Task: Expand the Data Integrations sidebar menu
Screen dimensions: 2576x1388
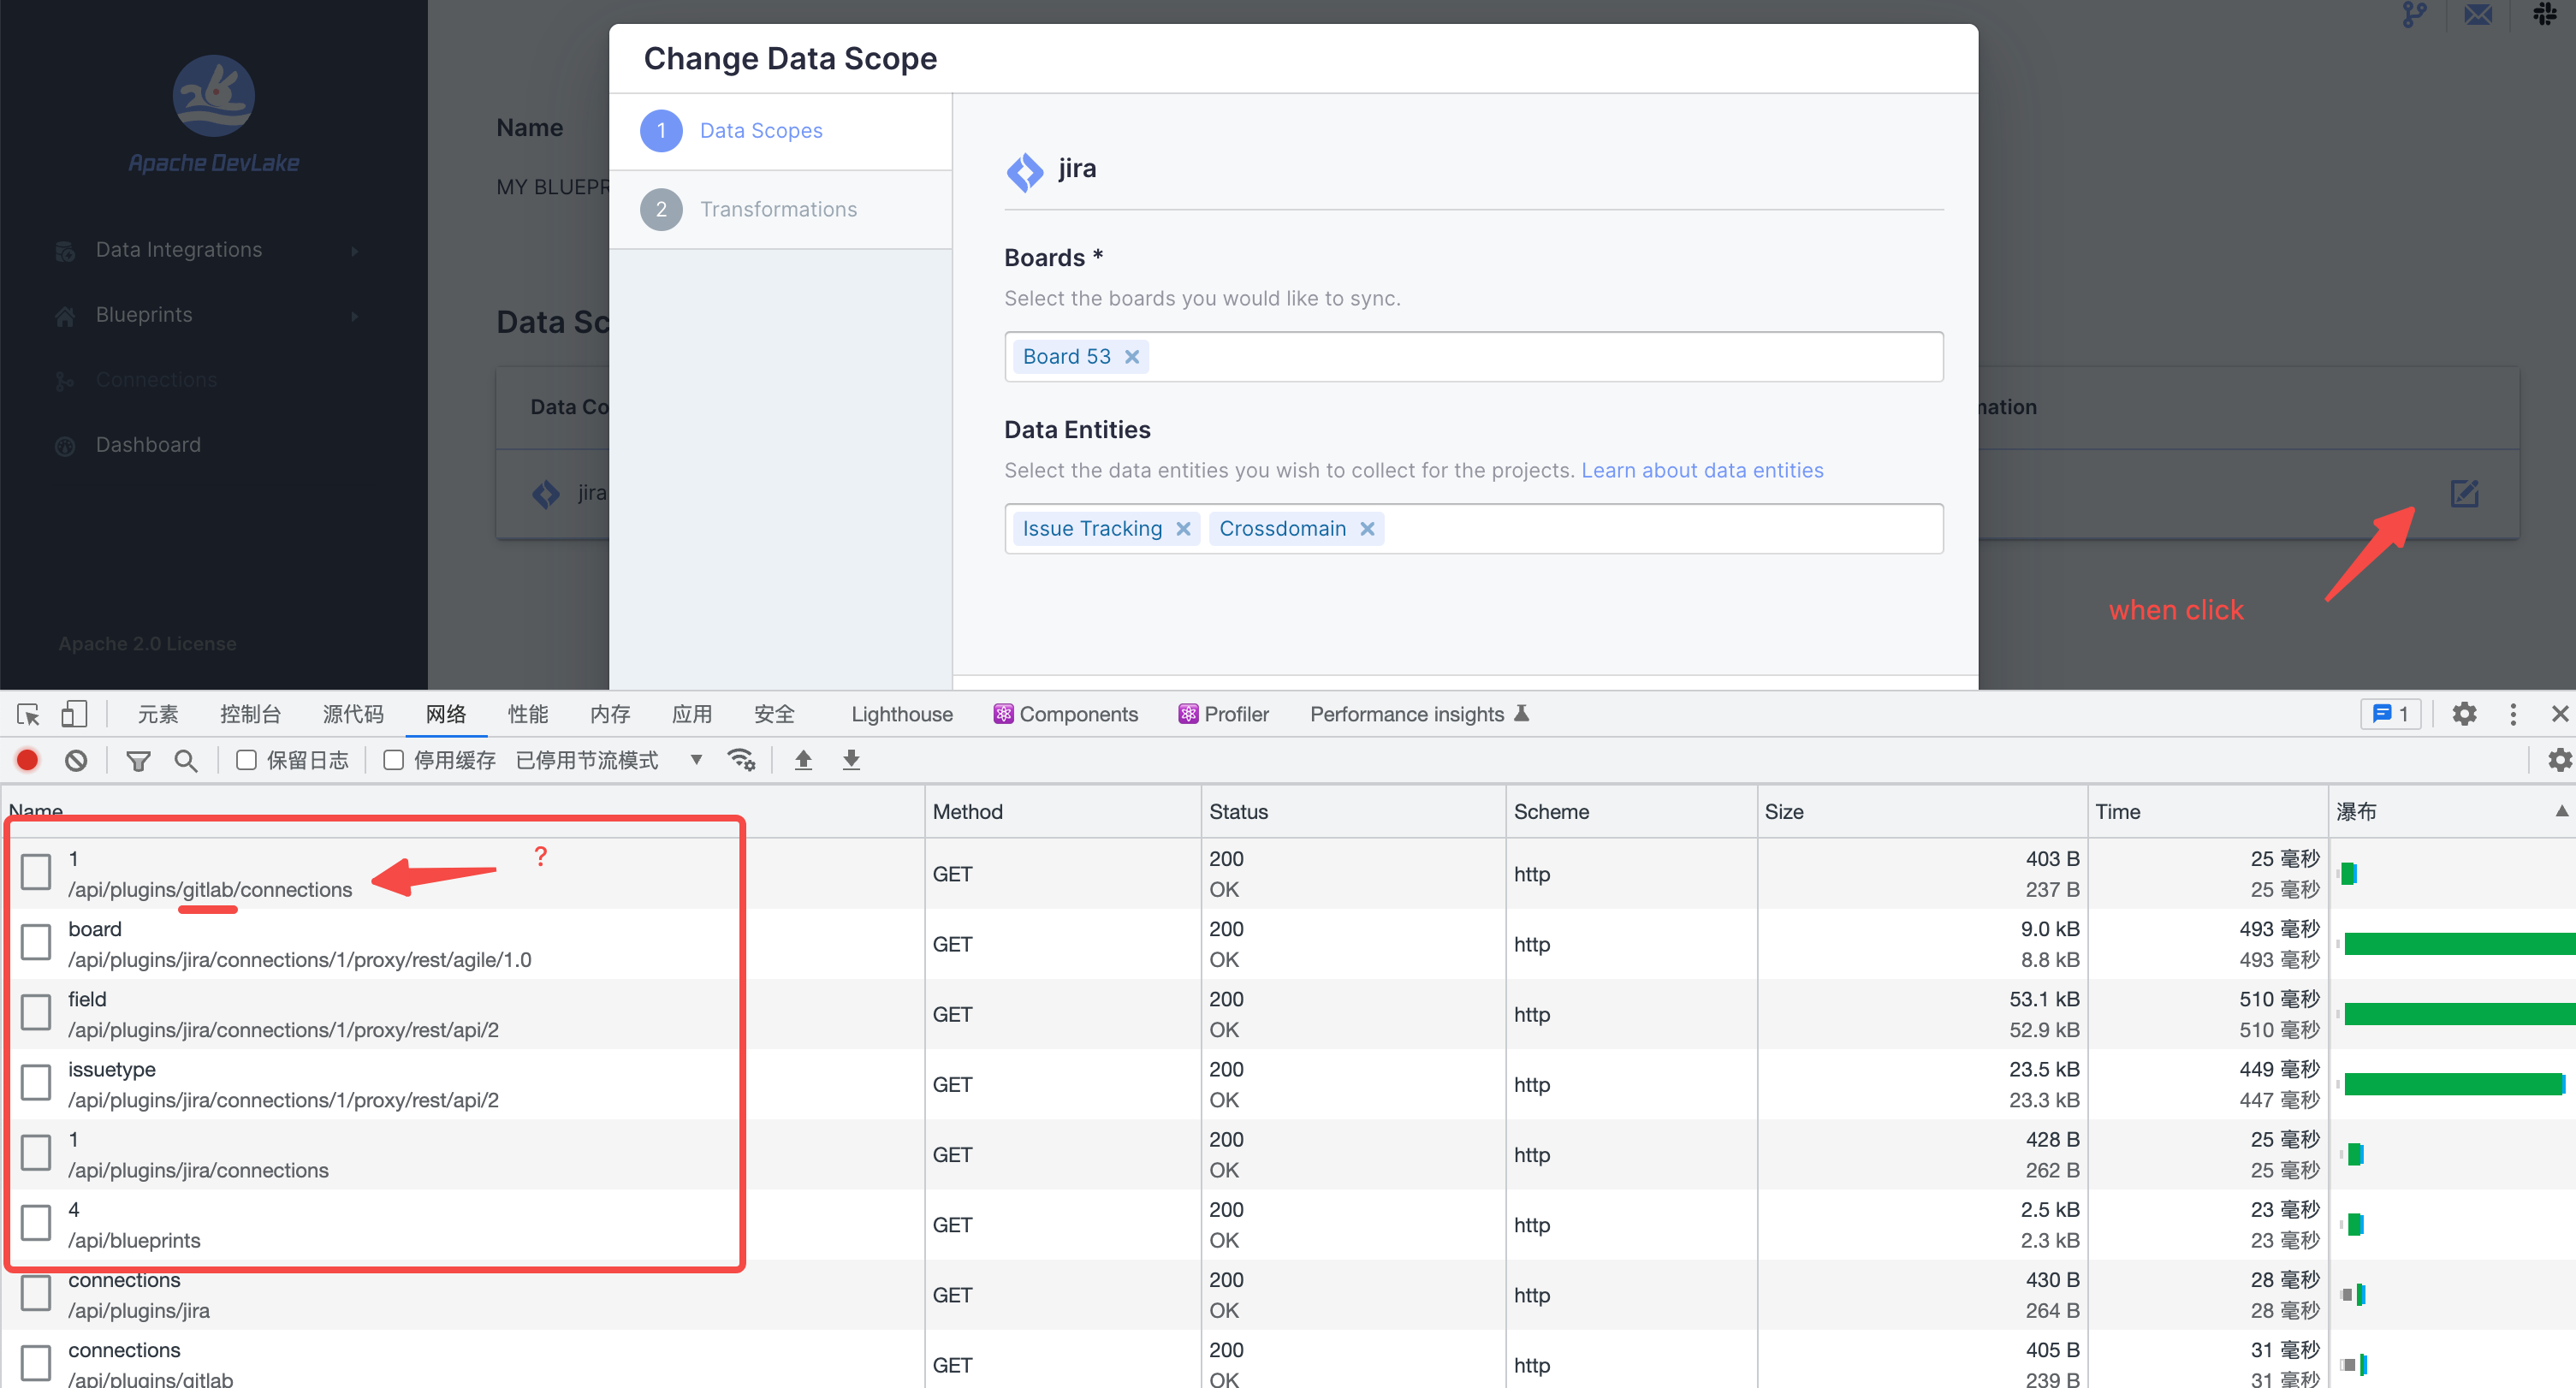Action: coord(178,250)
